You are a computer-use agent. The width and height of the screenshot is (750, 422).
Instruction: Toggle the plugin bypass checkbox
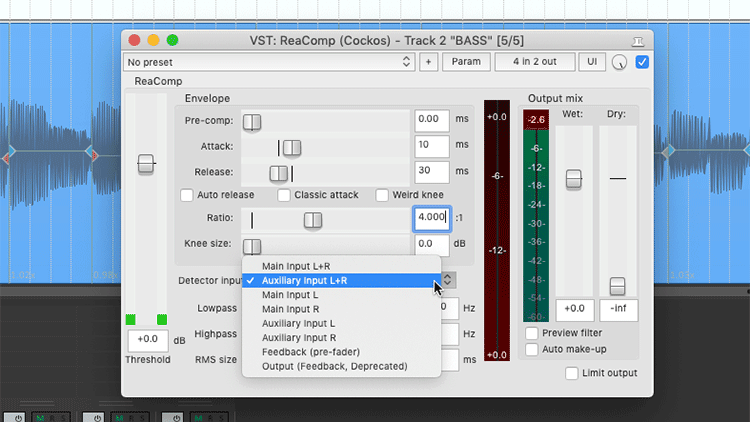[642, 62]
